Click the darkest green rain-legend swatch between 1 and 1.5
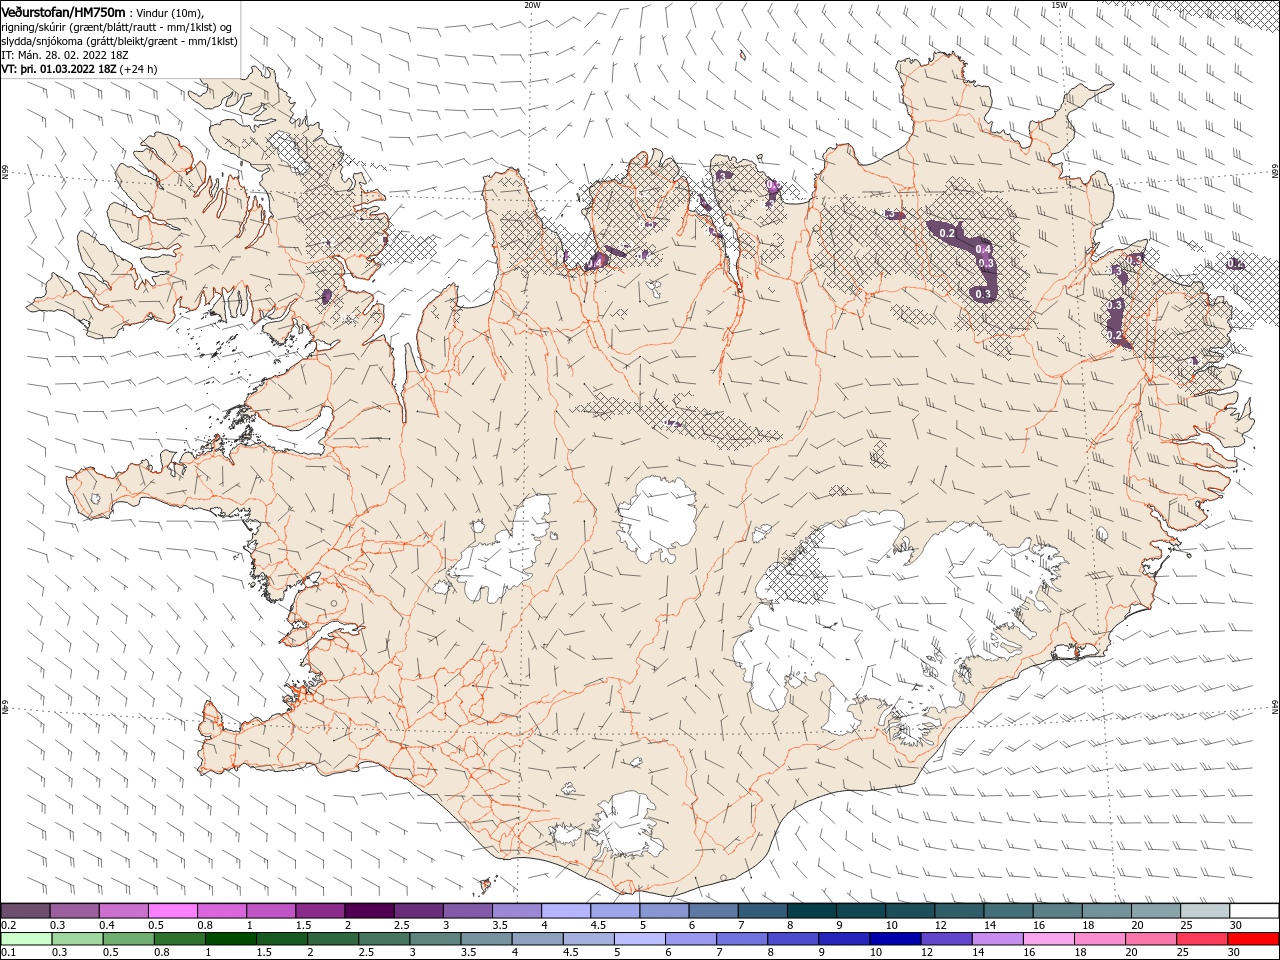The image size is (1280, 960). [x=230, y=938]
